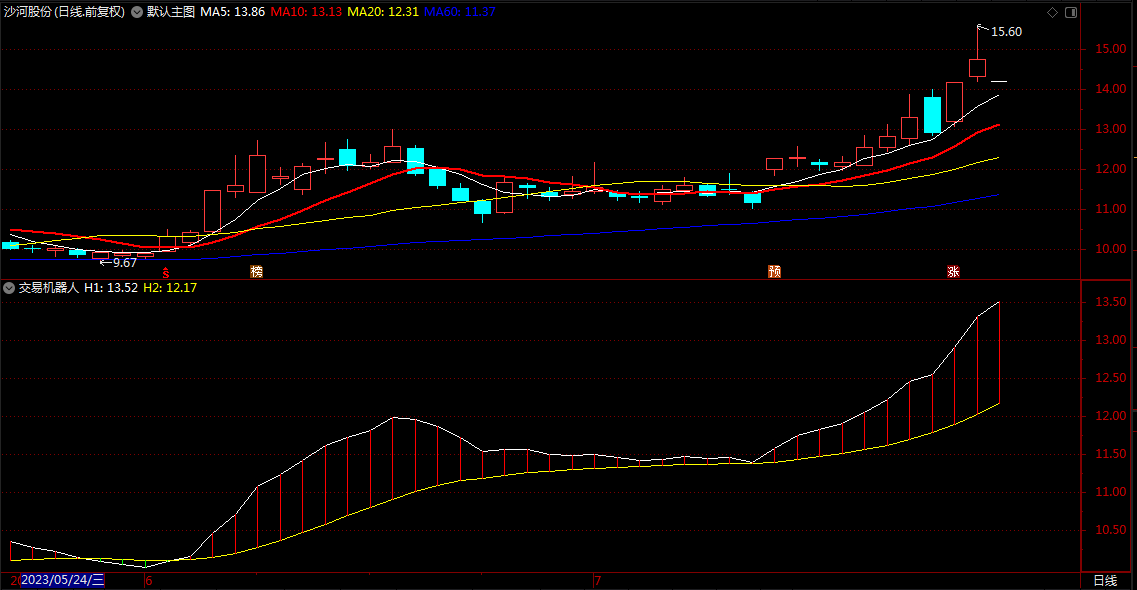
Task: Click the 10.00 main chart axis label
Action: 1111,249
